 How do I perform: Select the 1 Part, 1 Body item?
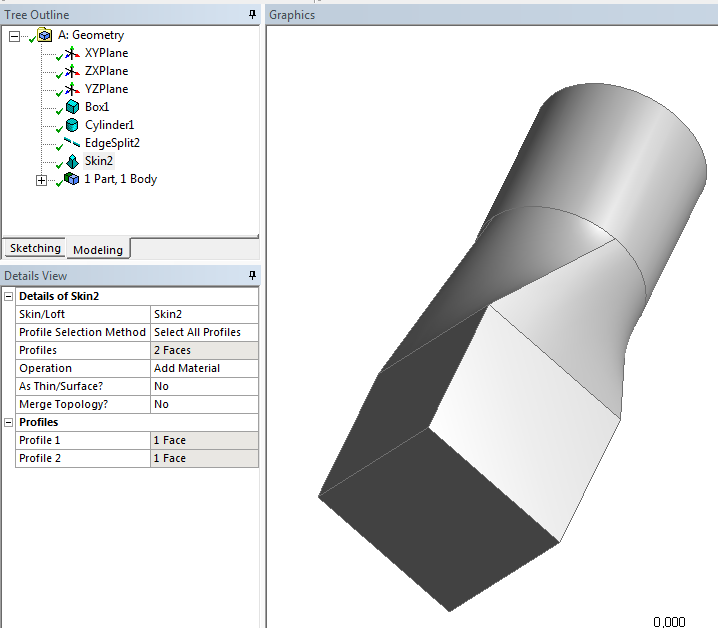[120, 179]
